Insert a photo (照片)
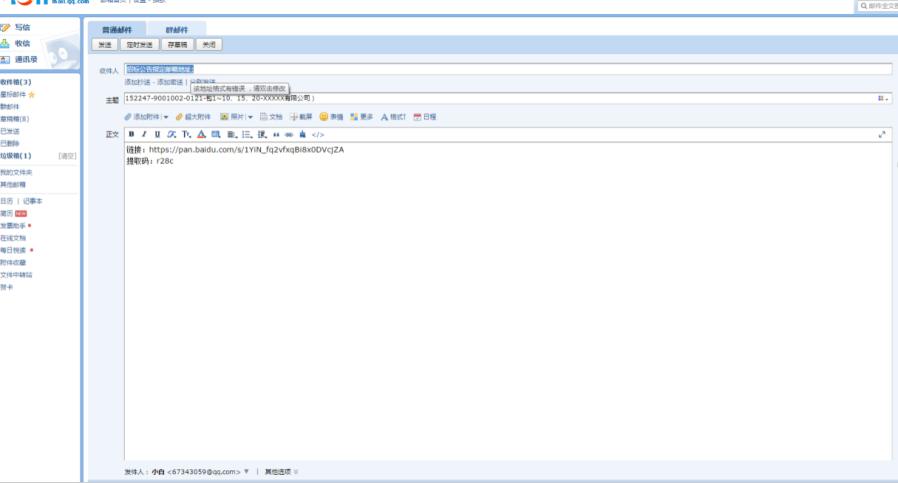 [x=233, y=117]
